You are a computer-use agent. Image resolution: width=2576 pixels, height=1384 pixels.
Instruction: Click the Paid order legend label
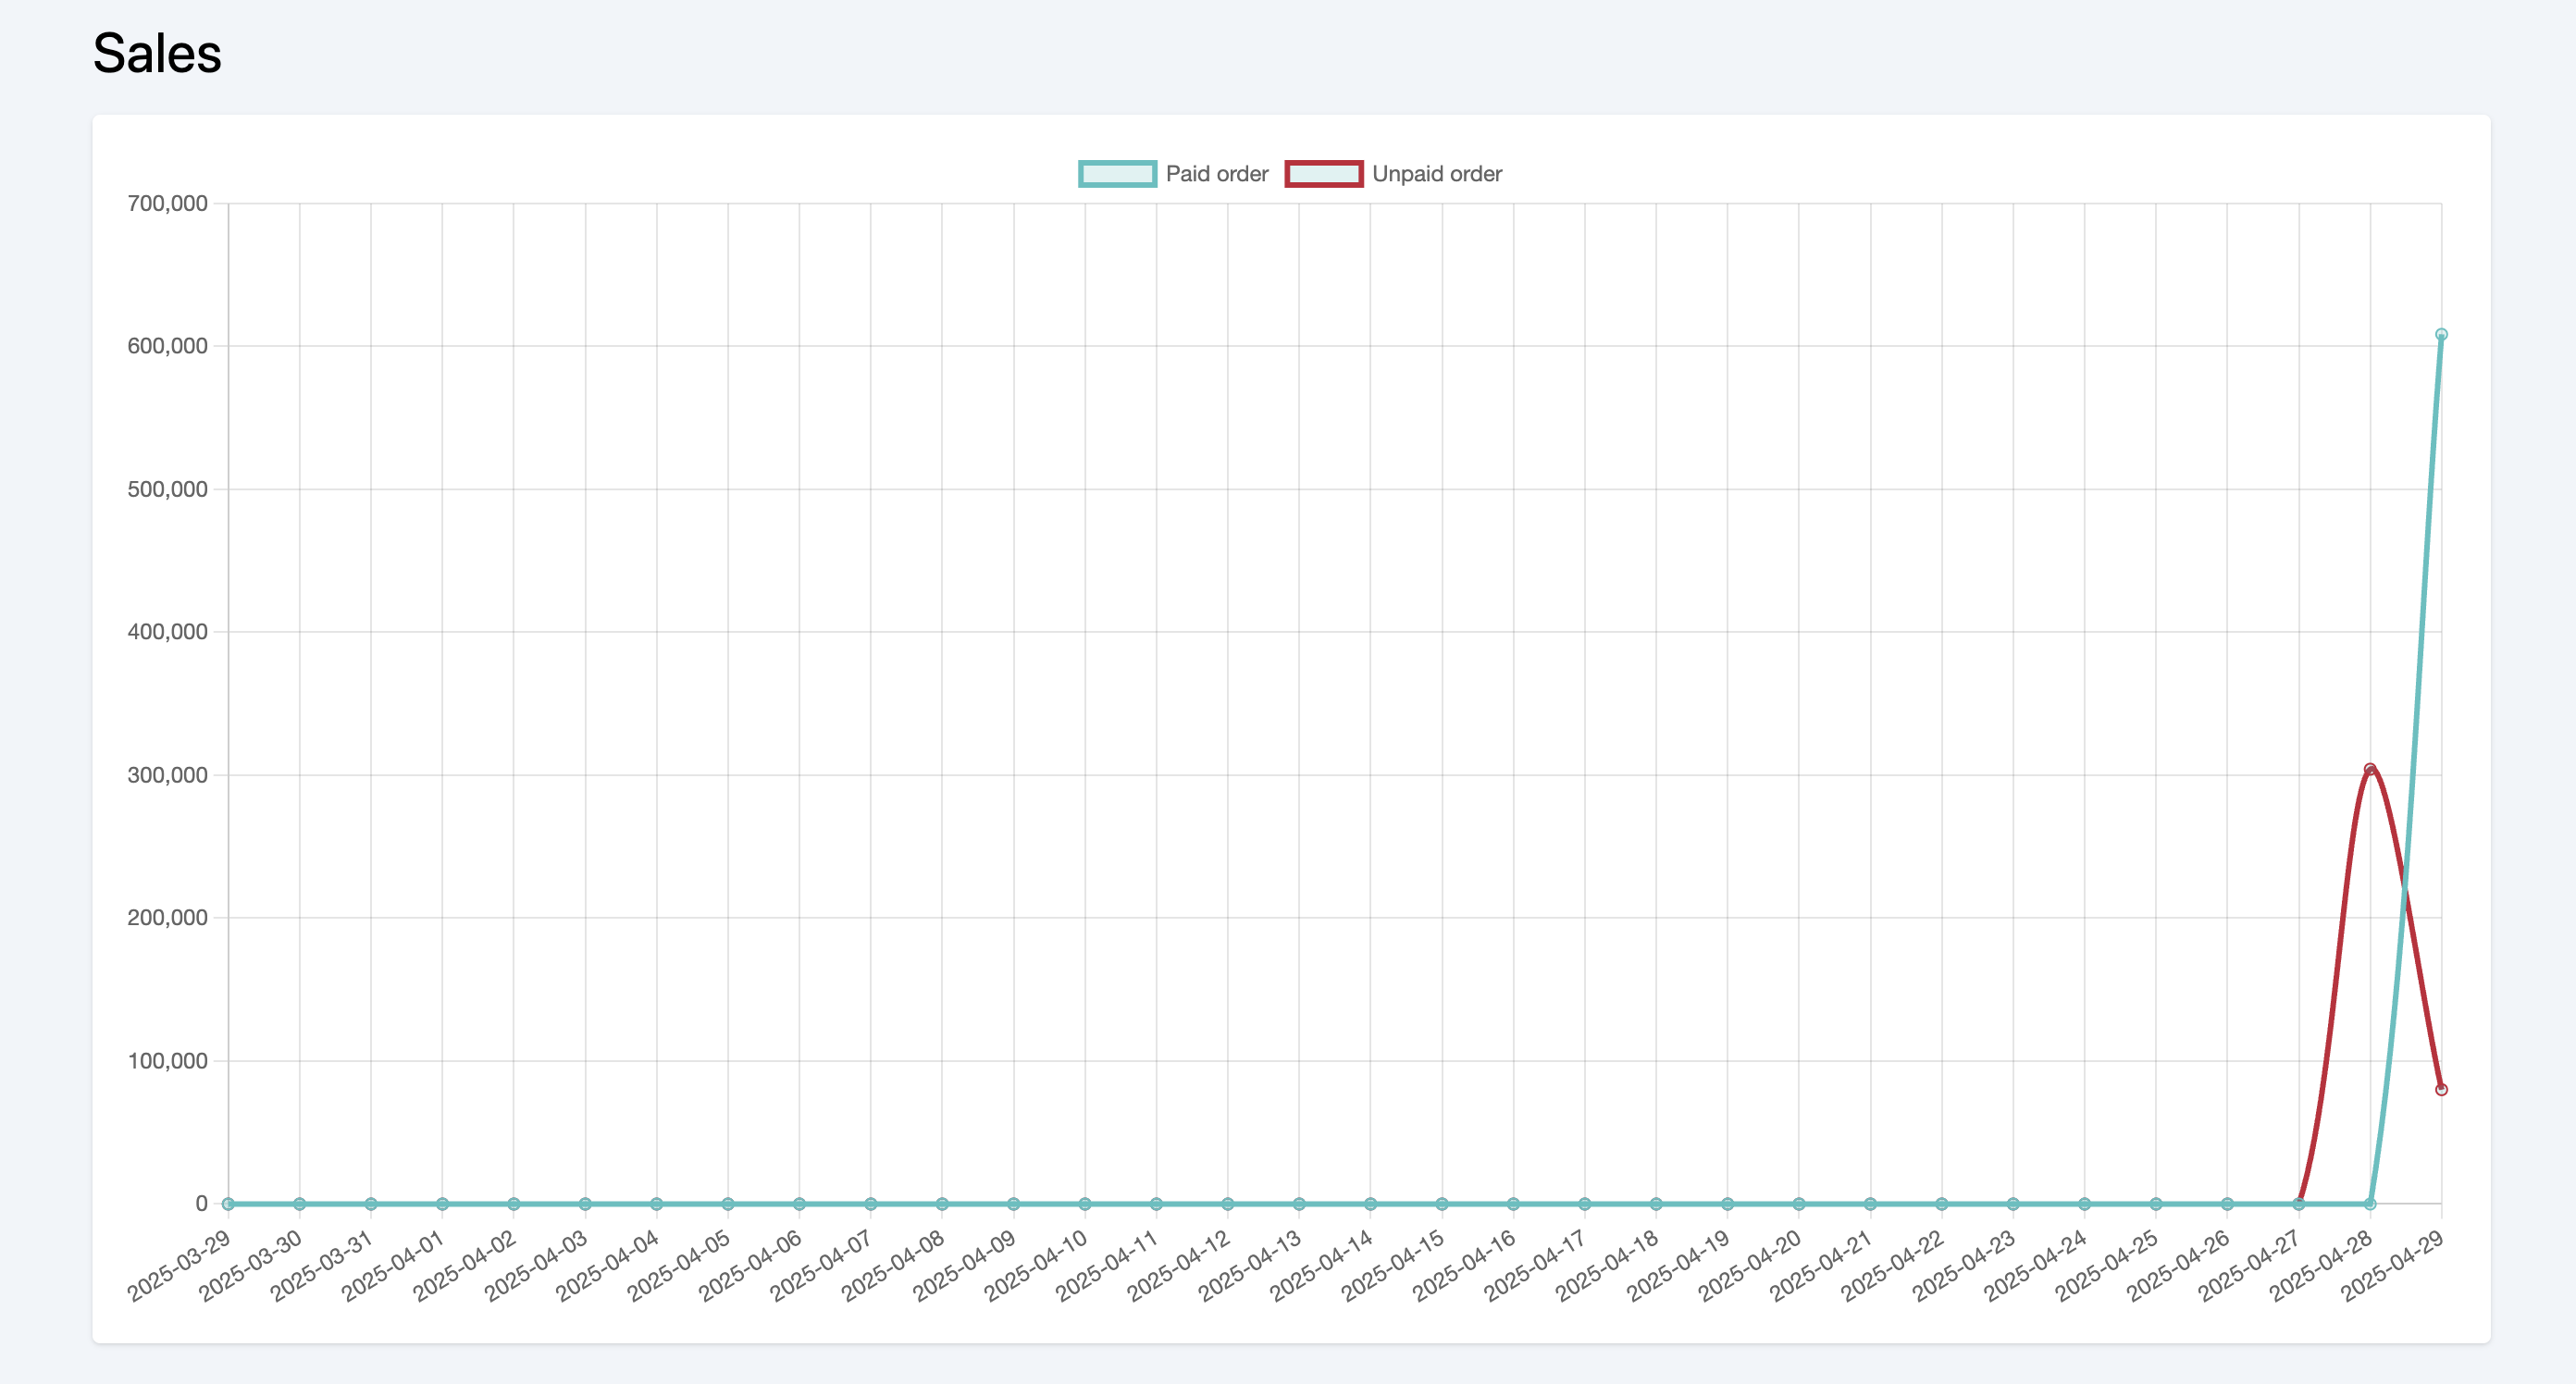(x=1216, y=174)
